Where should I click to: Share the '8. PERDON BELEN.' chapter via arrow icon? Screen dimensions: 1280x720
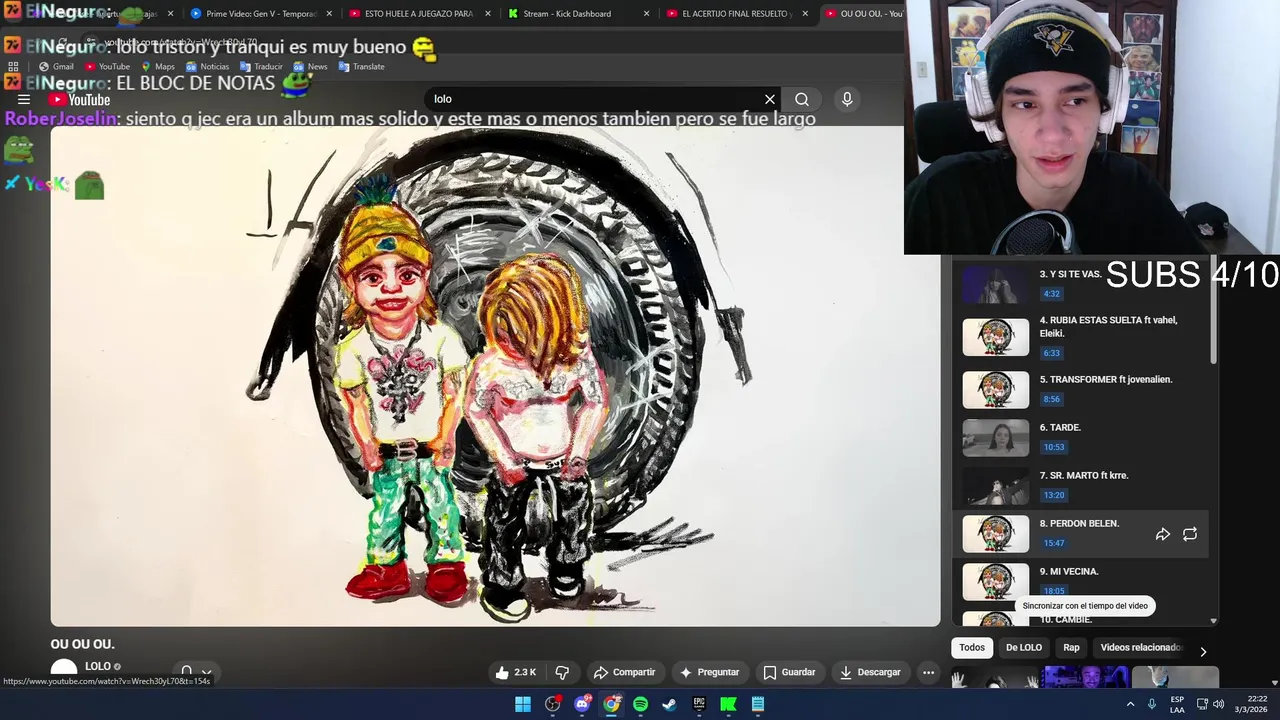(1163, 534)
